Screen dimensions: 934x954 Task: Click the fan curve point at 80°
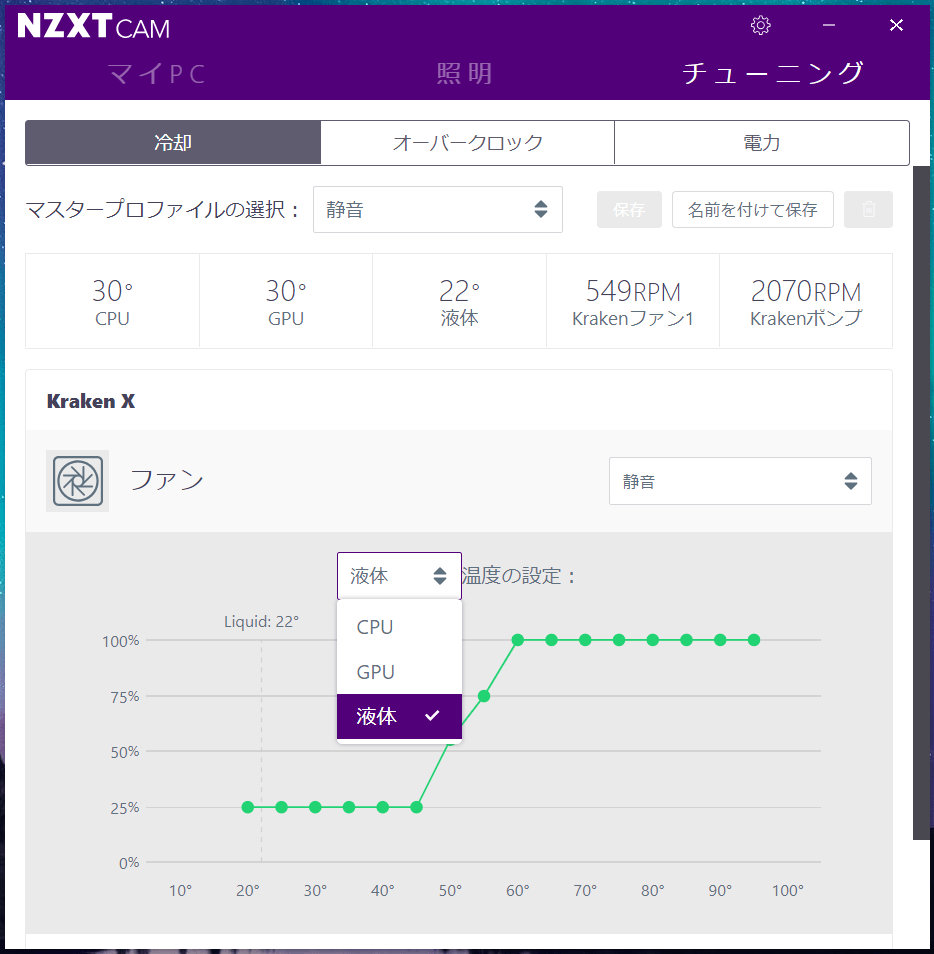tap(653, 640)
